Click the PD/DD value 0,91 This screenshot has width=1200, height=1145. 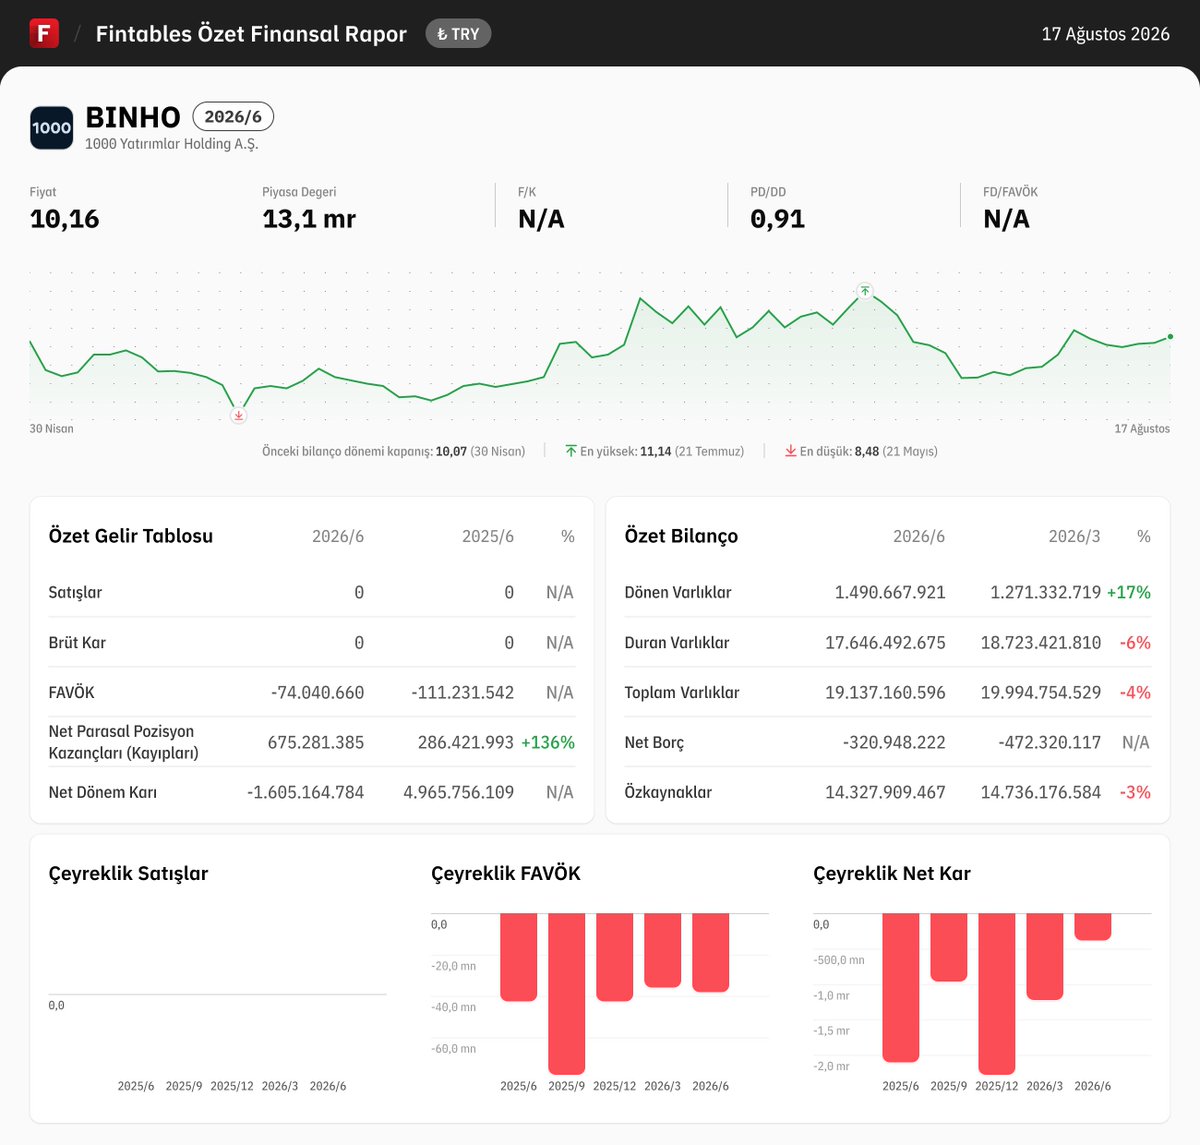coord(778,219)
